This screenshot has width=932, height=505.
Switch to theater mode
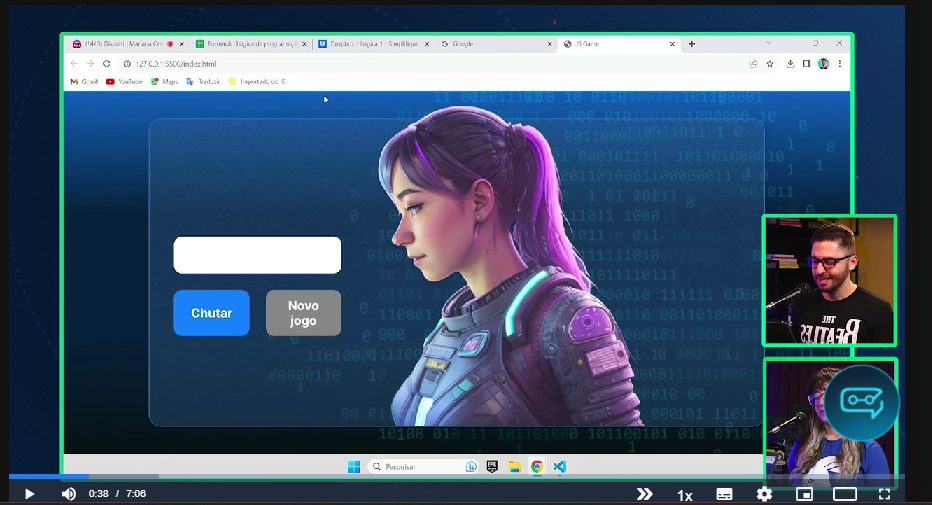pyautogui.click(x=845, y=494)
